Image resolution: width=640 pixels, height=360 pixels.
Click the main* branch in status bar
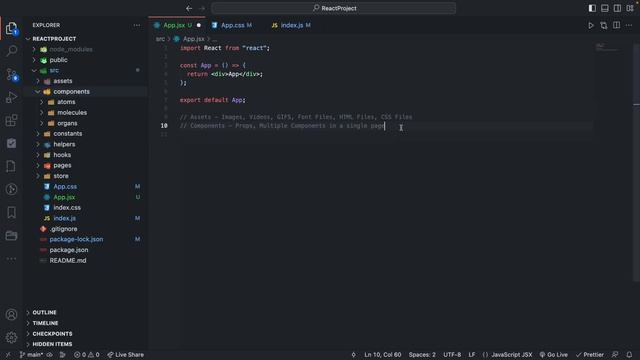pyautogui.click(x=31, y=355)
